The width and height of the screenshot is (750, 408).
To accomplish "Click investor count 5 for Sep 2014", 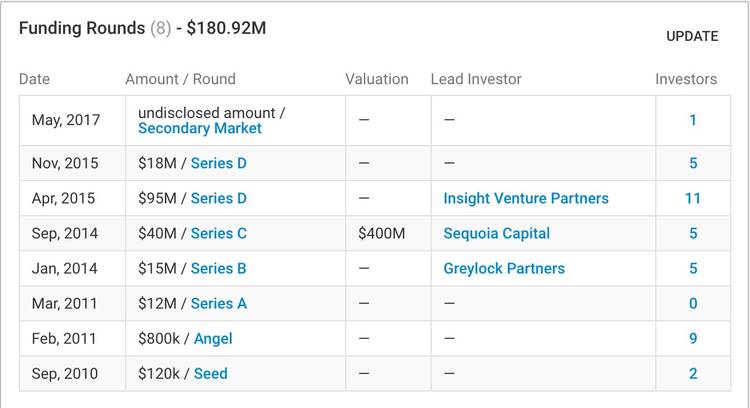I will click(693, 233).
